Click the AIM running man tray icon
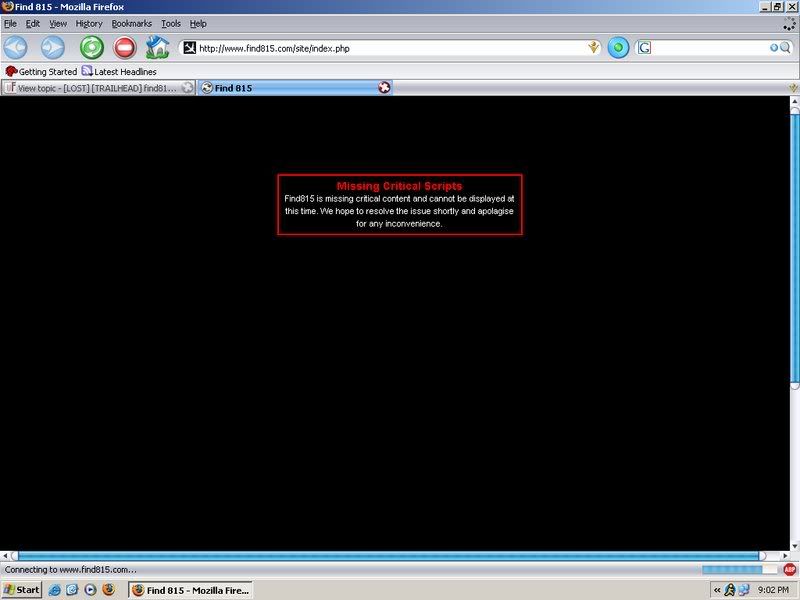This screenshot has width=800, height=600. point(730,590)
